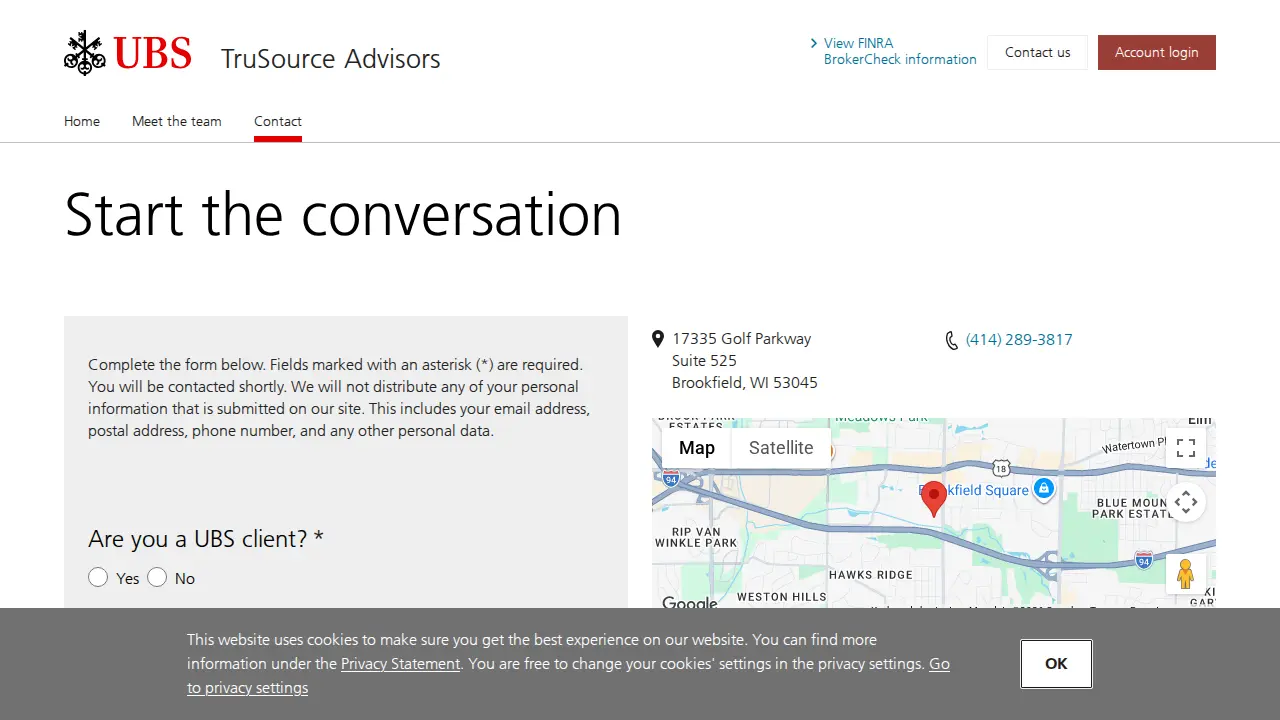Viewport: 1280px width, 720px height.
Task: Call phone number (414) 289-3817
Action: point(1019,340)
